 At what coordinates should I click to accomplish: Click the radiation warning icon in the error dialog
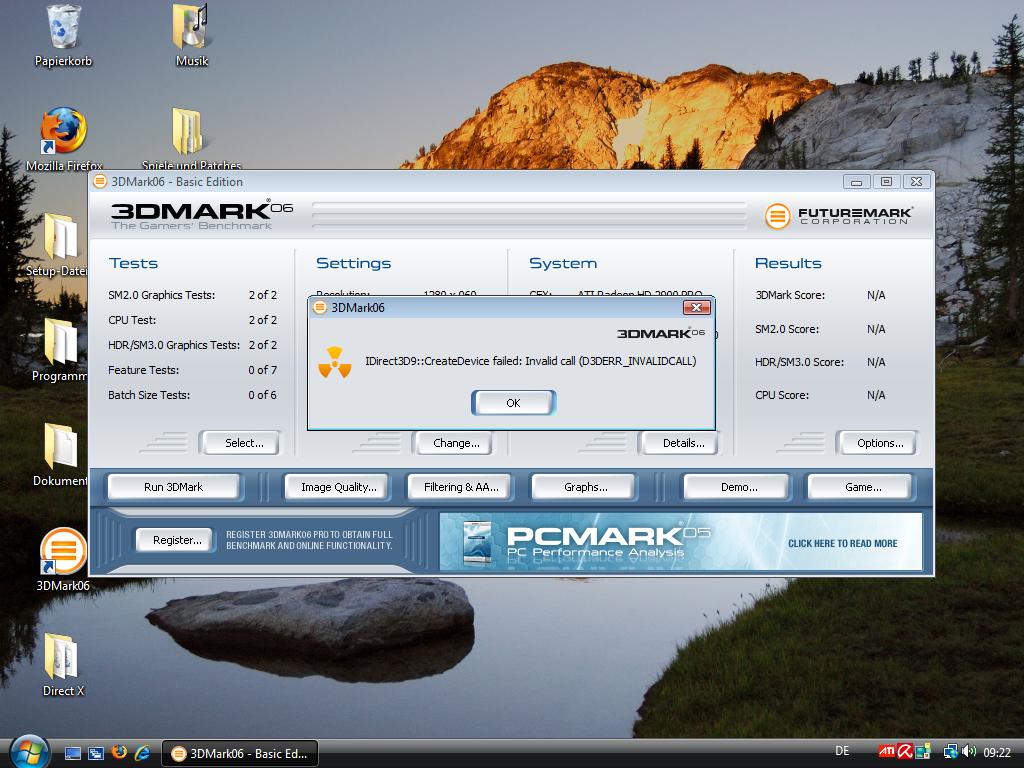point(334,362)
